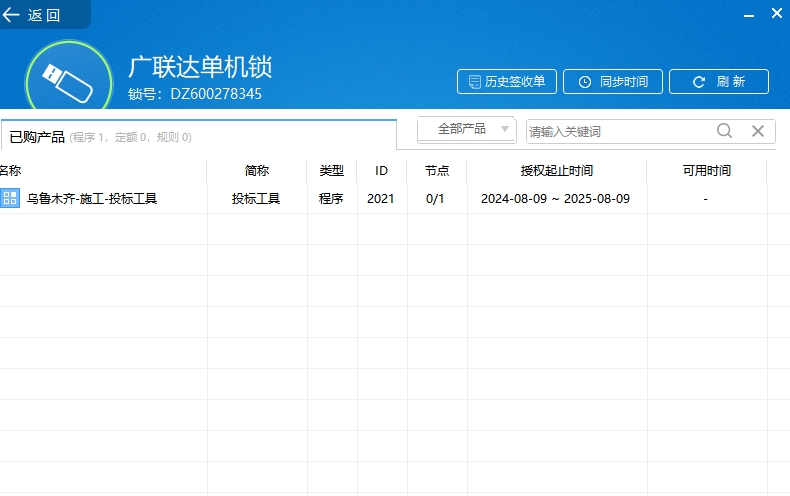Open 历史签收单 history receipts
The width and height of the screenshot is (790, 496).
click(507, 82)
